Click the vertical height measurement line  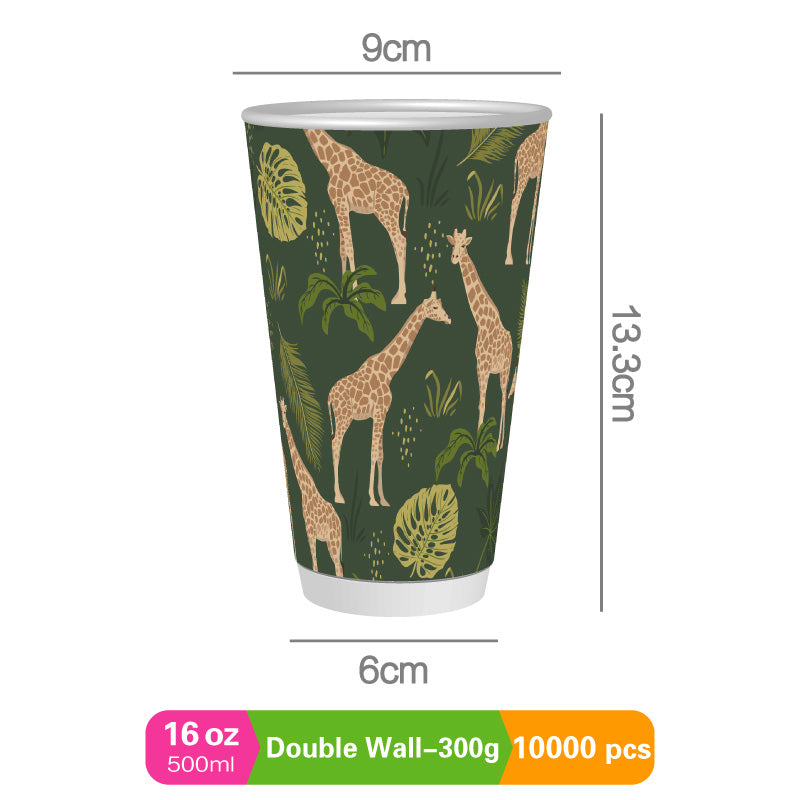coord(602,362)
